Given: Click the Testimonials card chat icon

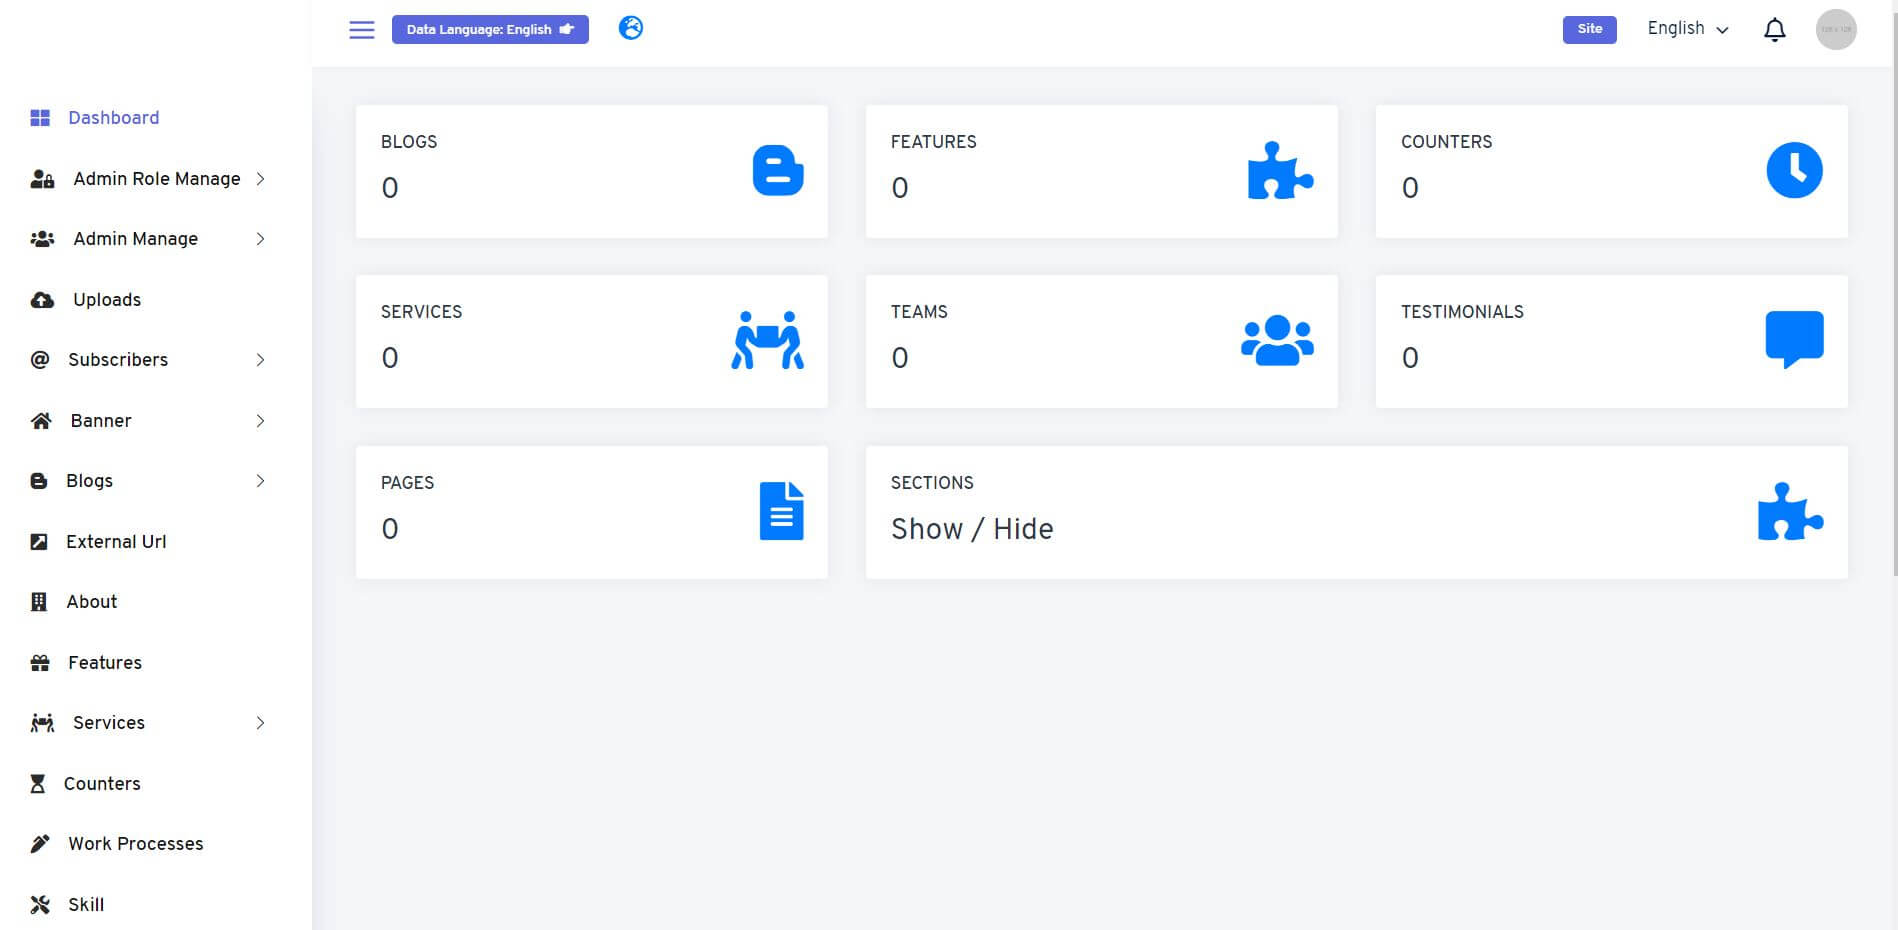Looking at the screenshot, I should pyautogui.click(x=1794, y=340).
